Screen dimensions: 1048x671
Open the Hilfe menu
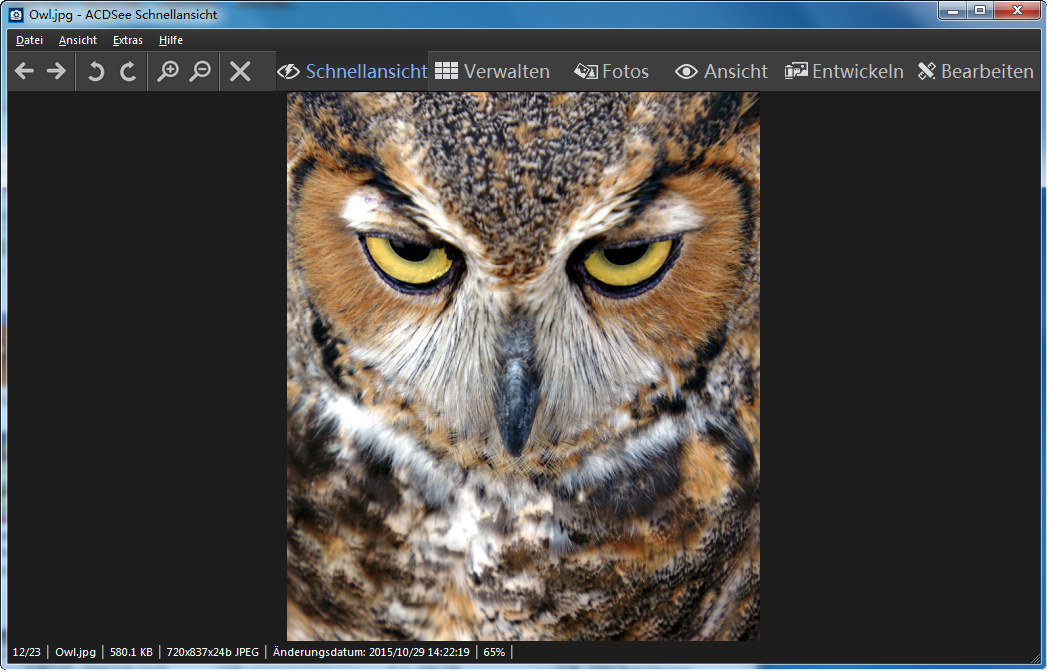point(171,40)
